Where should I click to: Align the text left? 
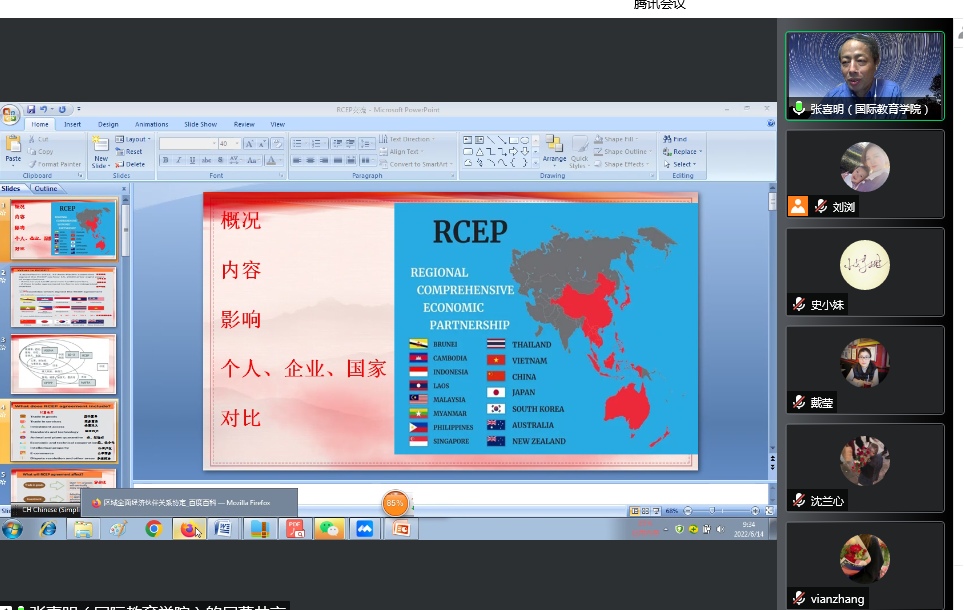[298, 160]
